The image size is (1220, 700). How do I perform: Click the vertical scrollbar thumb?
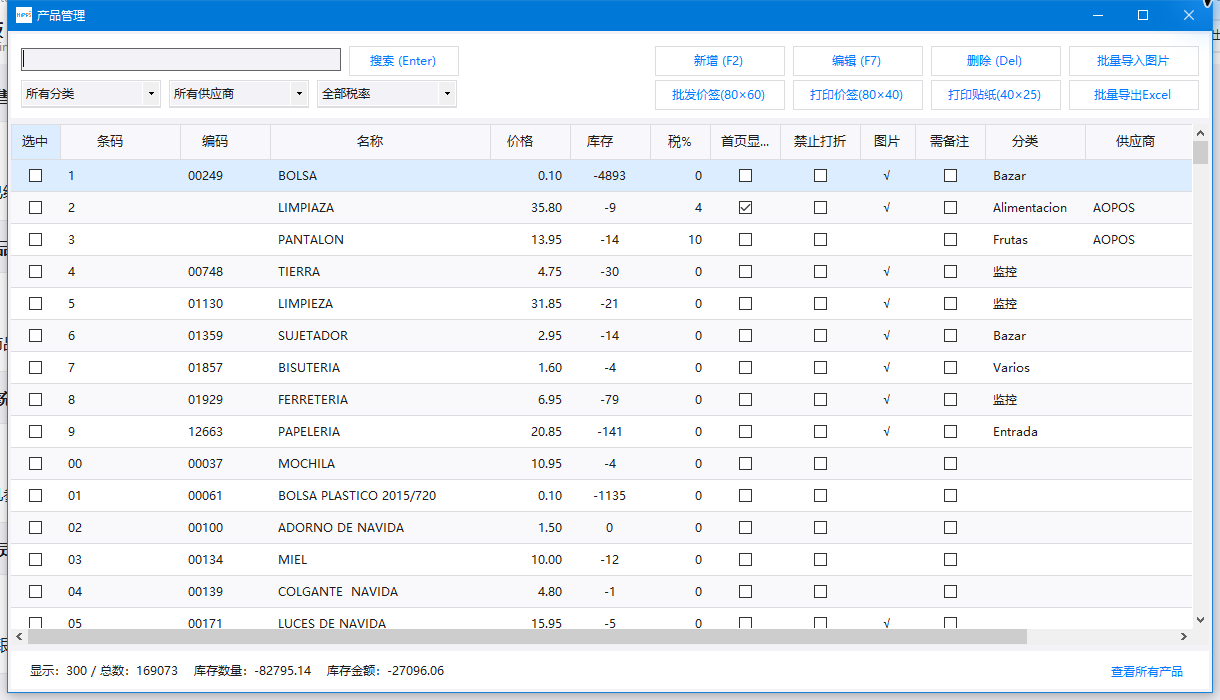coord(1200,152)
